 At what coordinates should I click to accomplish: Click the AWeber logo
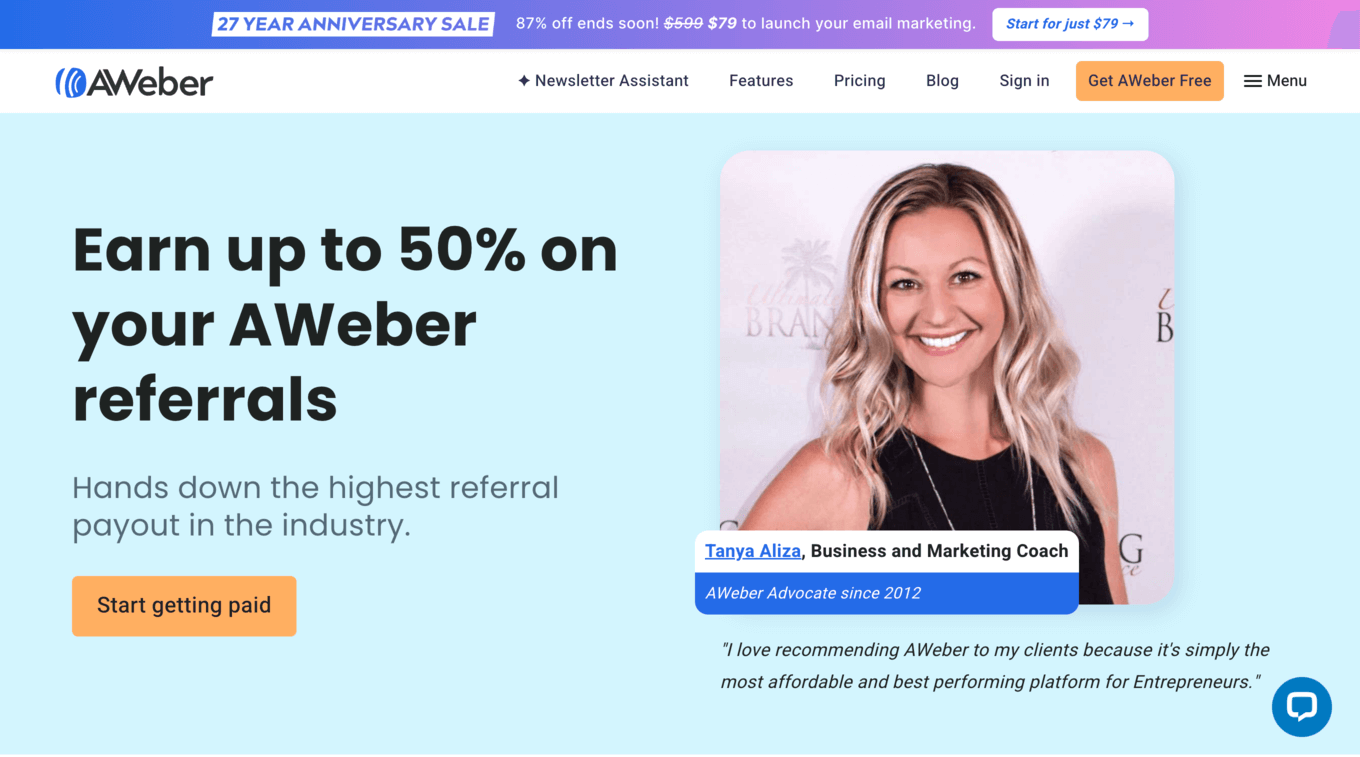click(134, 82)
